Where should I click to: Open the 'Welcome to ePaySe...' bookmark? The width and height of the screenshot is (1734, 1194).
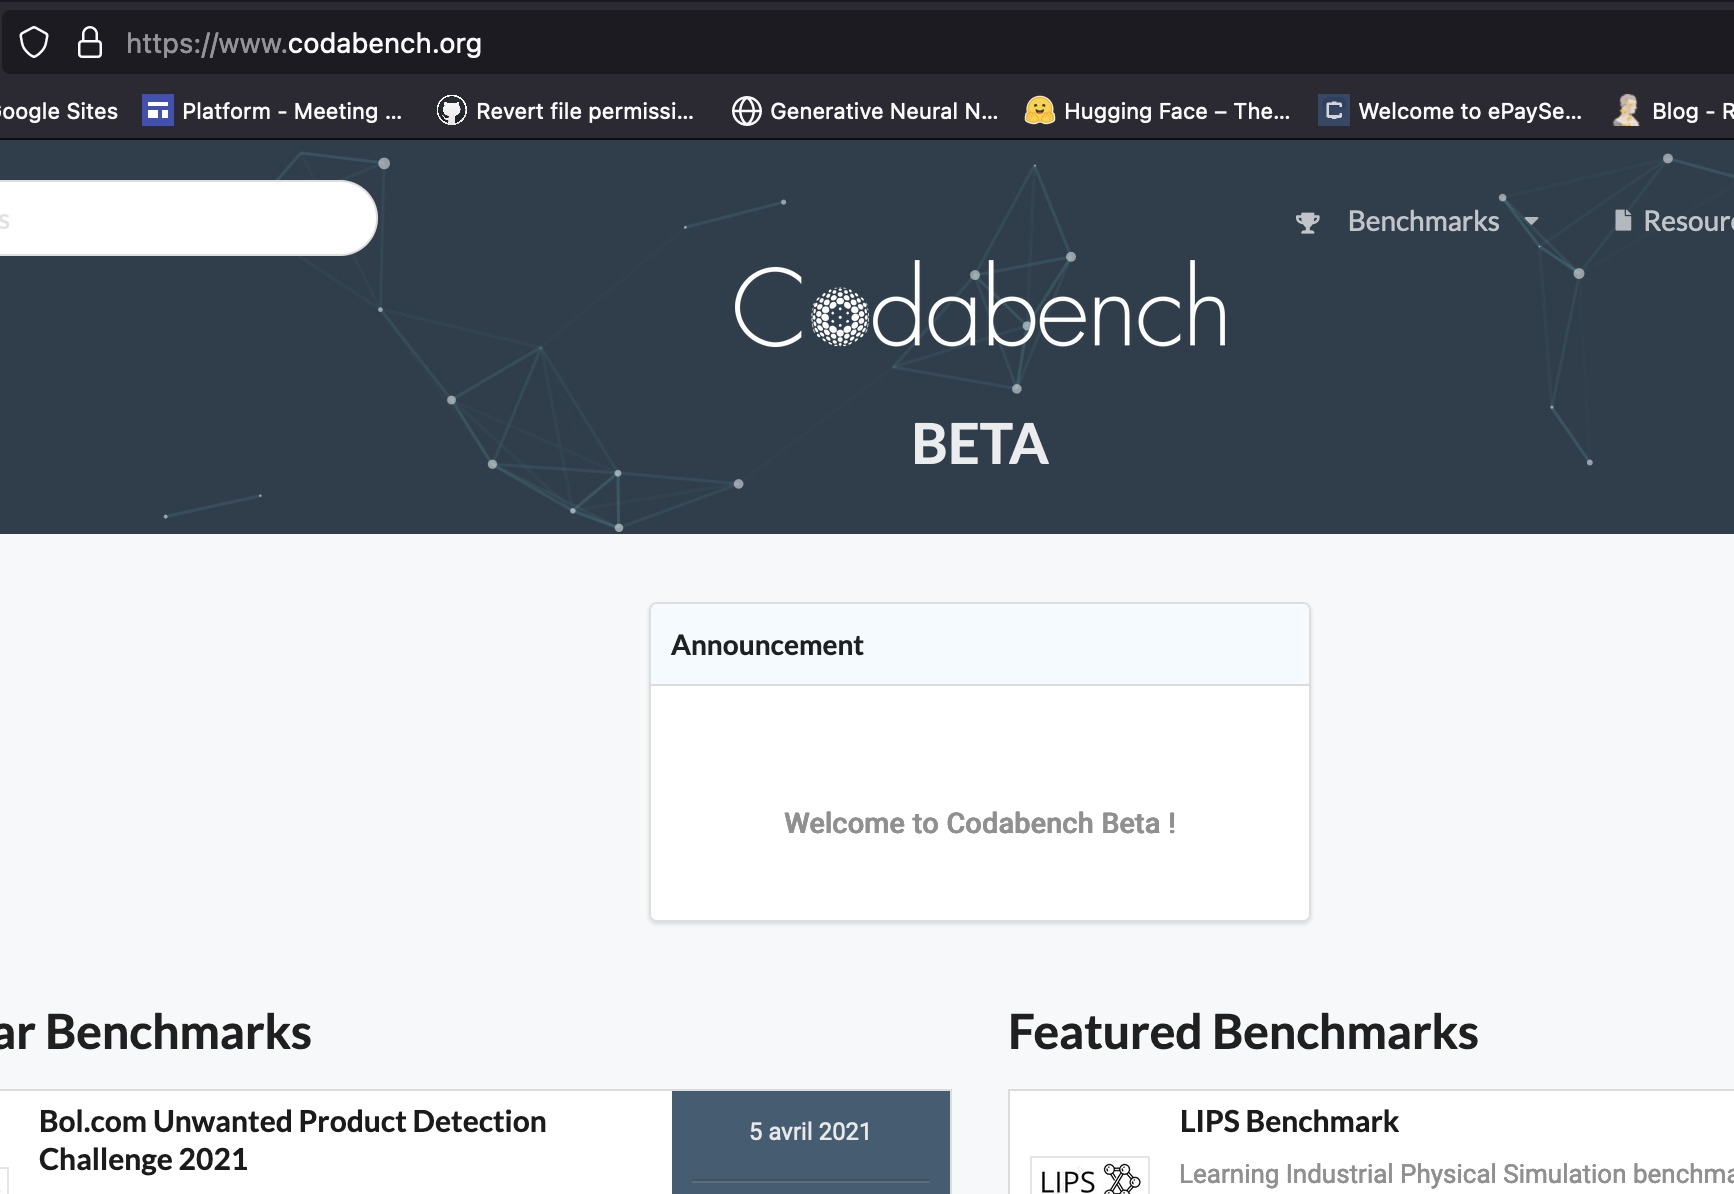click(x=1467, y=111)
